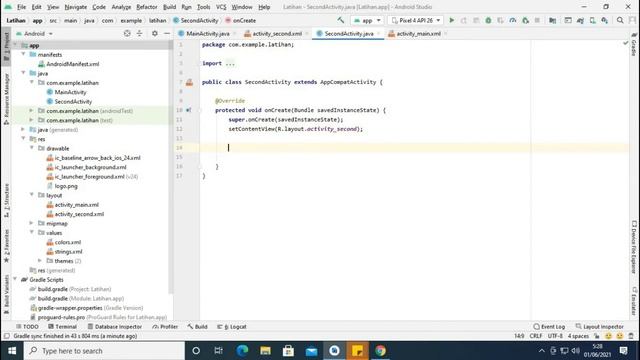This screenshot has height=360, width=640.
Task: Toggle the Favorites side tool window
Action: pos(6,246)
